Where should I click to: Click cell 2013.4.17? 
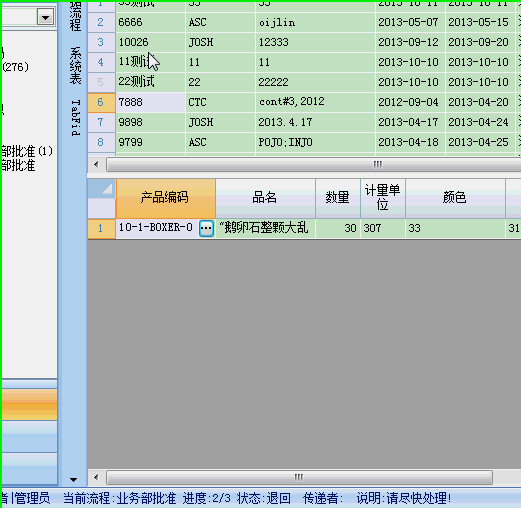315,123
